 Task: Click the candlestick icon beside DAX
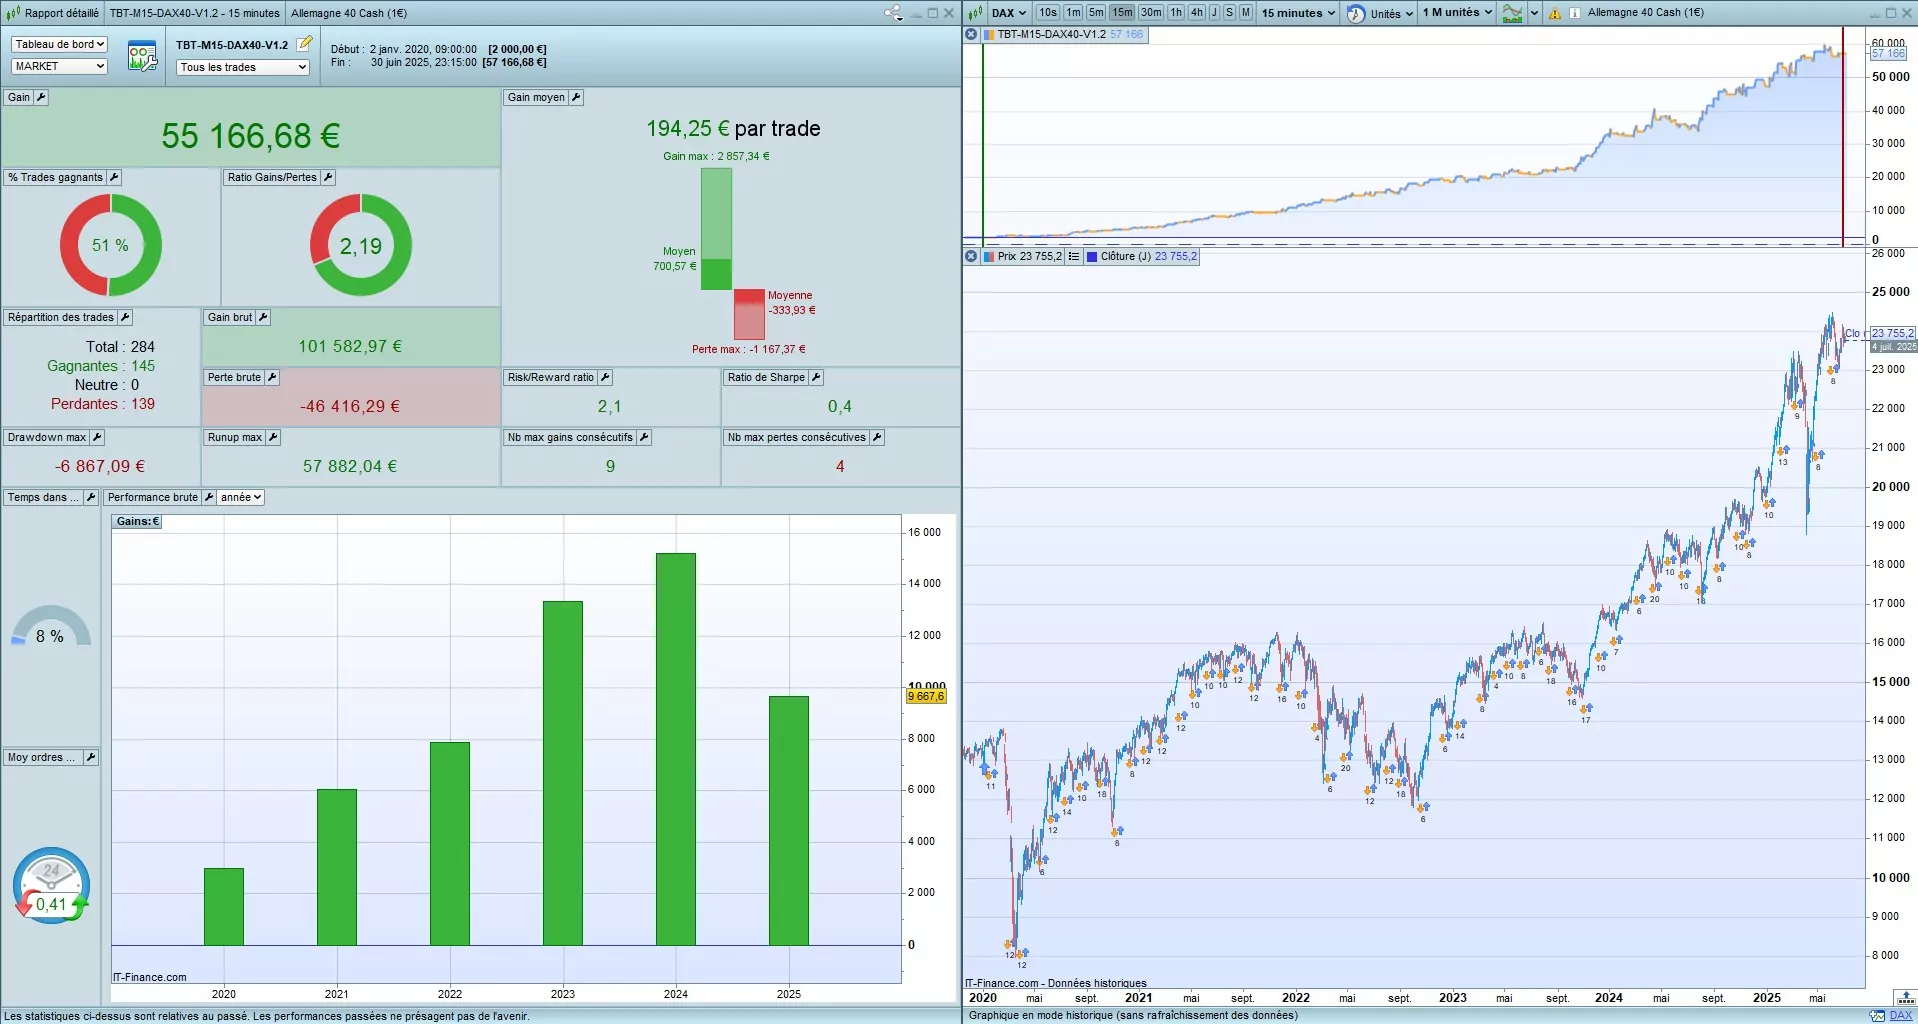click(975, 13)
